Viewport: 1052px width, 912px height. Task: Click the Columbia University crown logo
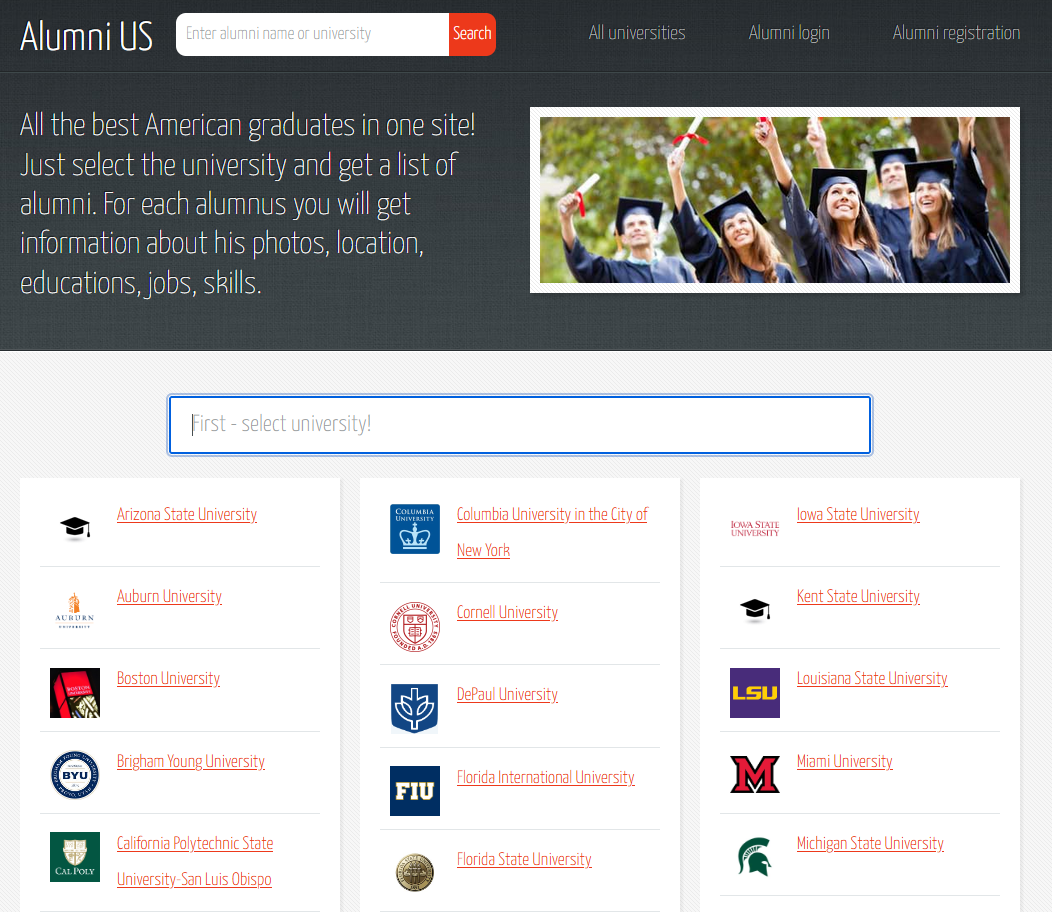[x=414, y=529]
